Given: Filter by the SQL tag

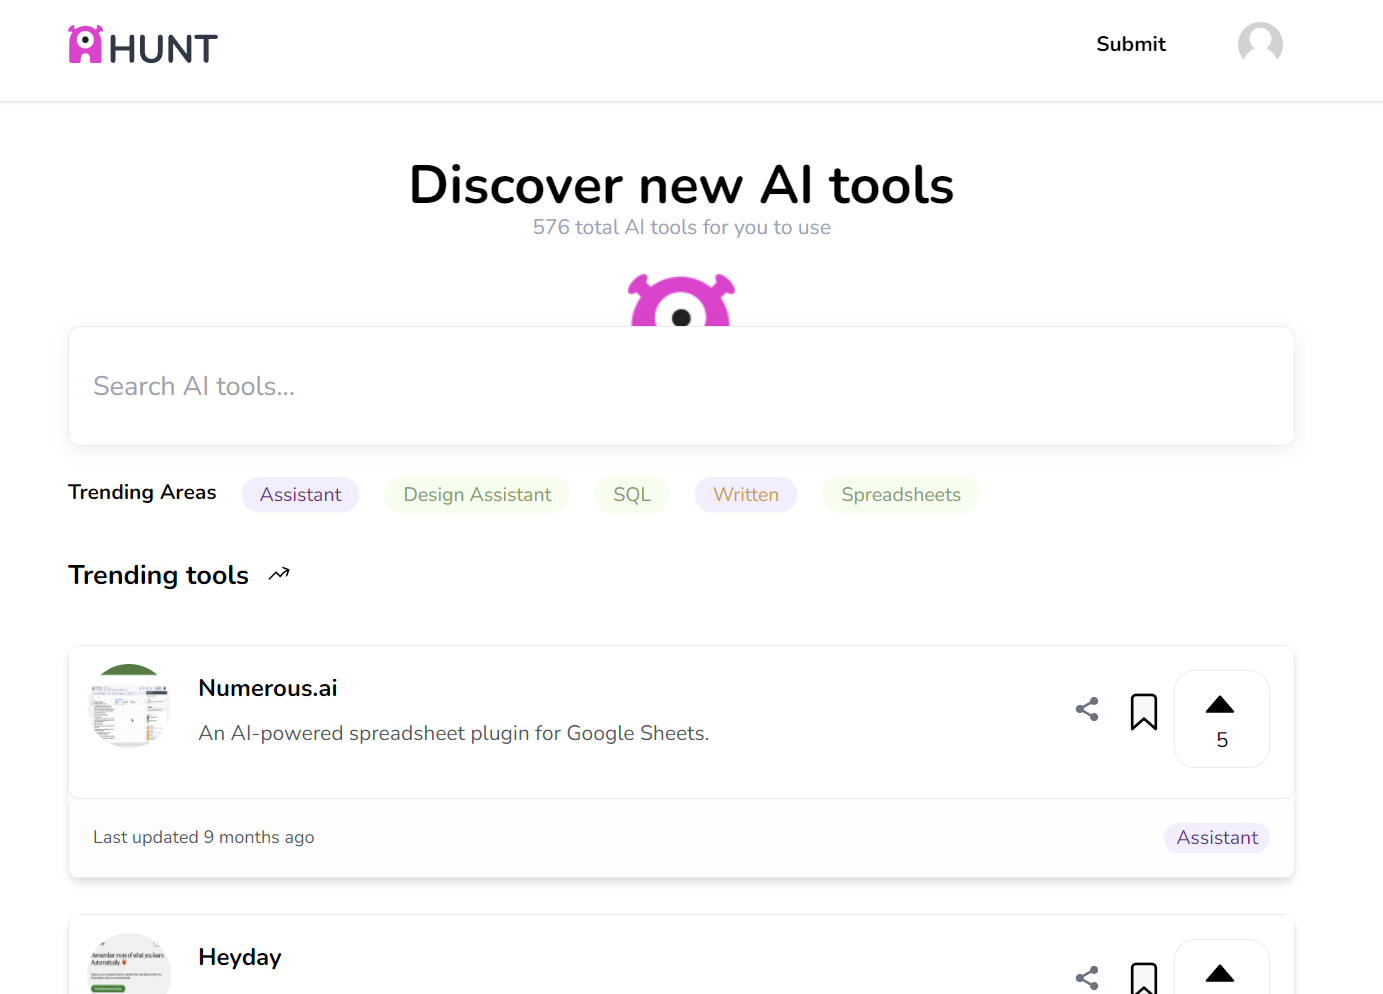Looking at the screenshot, I should (632, 494).
